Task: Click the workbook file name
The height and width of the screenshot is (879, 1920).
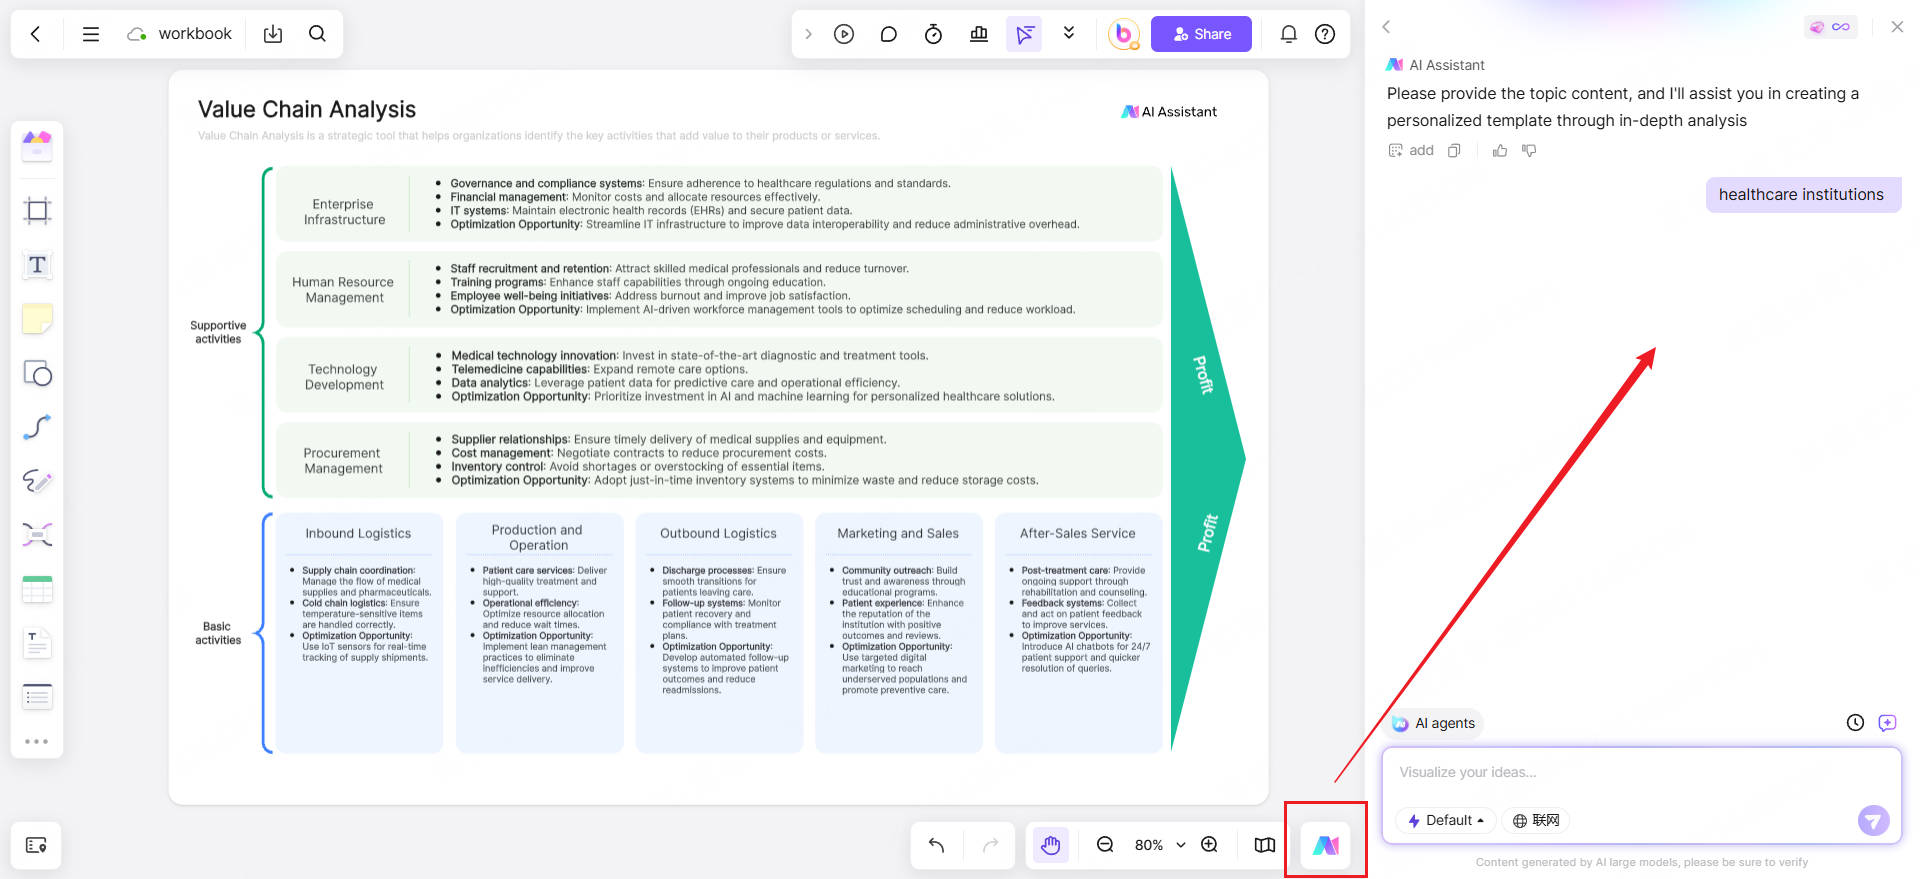Action: click(x=195, y=34)
